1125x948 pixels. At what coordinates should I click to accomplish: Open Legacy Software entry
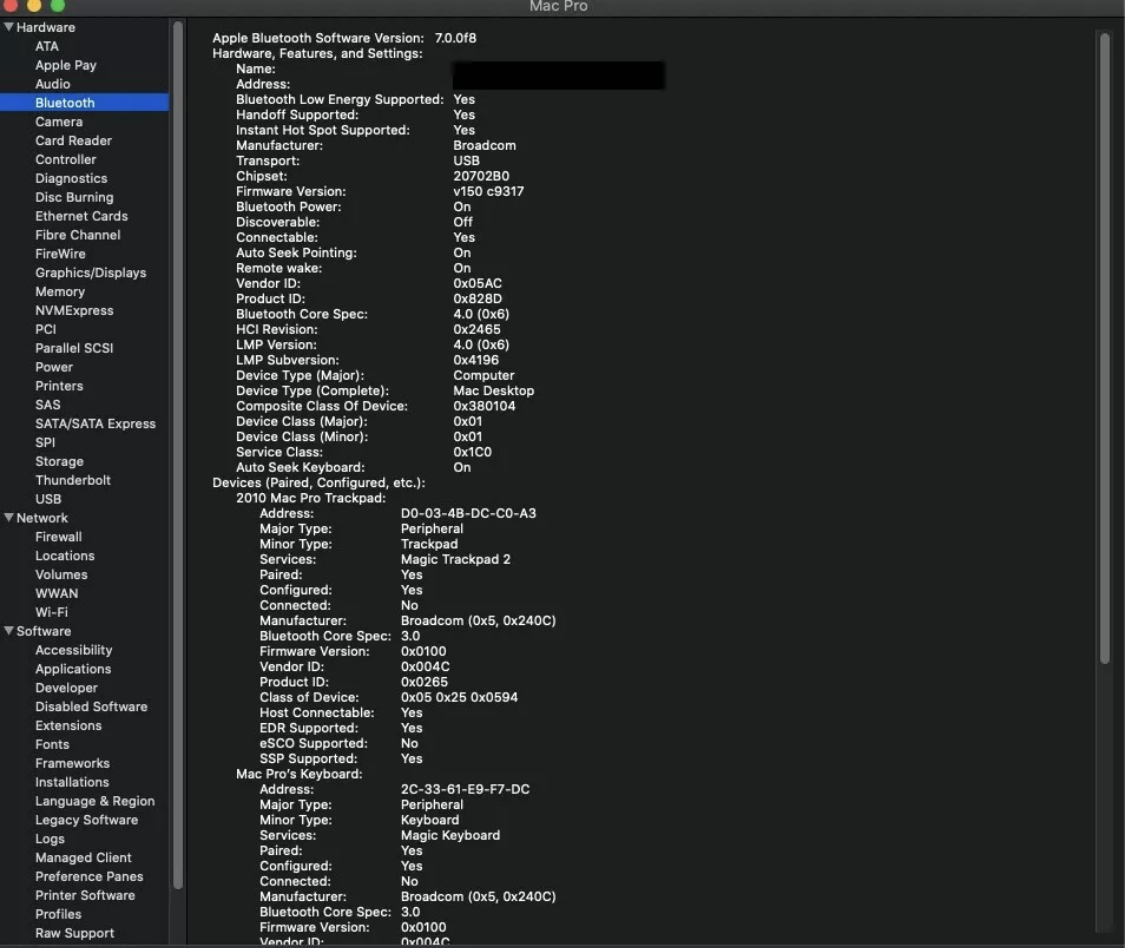click(86, 820)
